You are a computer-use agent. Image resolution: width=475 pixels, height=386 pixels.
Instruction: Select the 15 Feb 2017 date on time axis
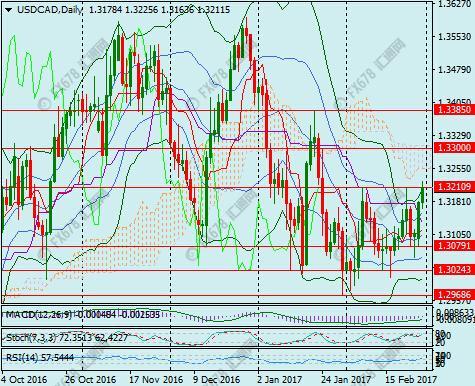coord(411,380)
